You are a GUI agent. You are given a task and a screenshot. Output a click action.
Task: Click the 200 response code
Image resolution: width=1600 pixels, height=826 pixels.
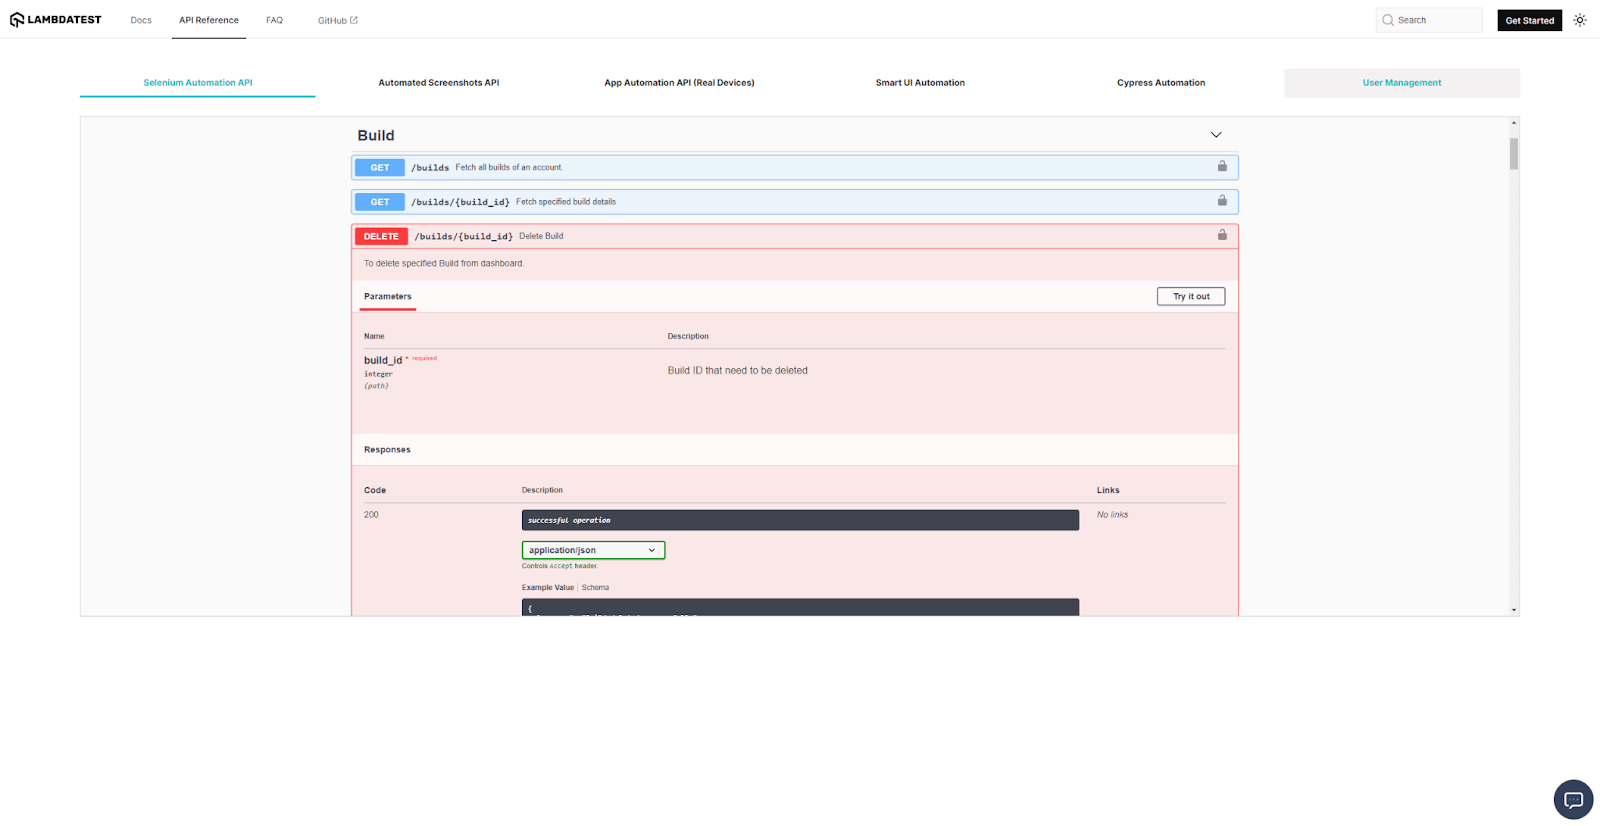[371, 515]
